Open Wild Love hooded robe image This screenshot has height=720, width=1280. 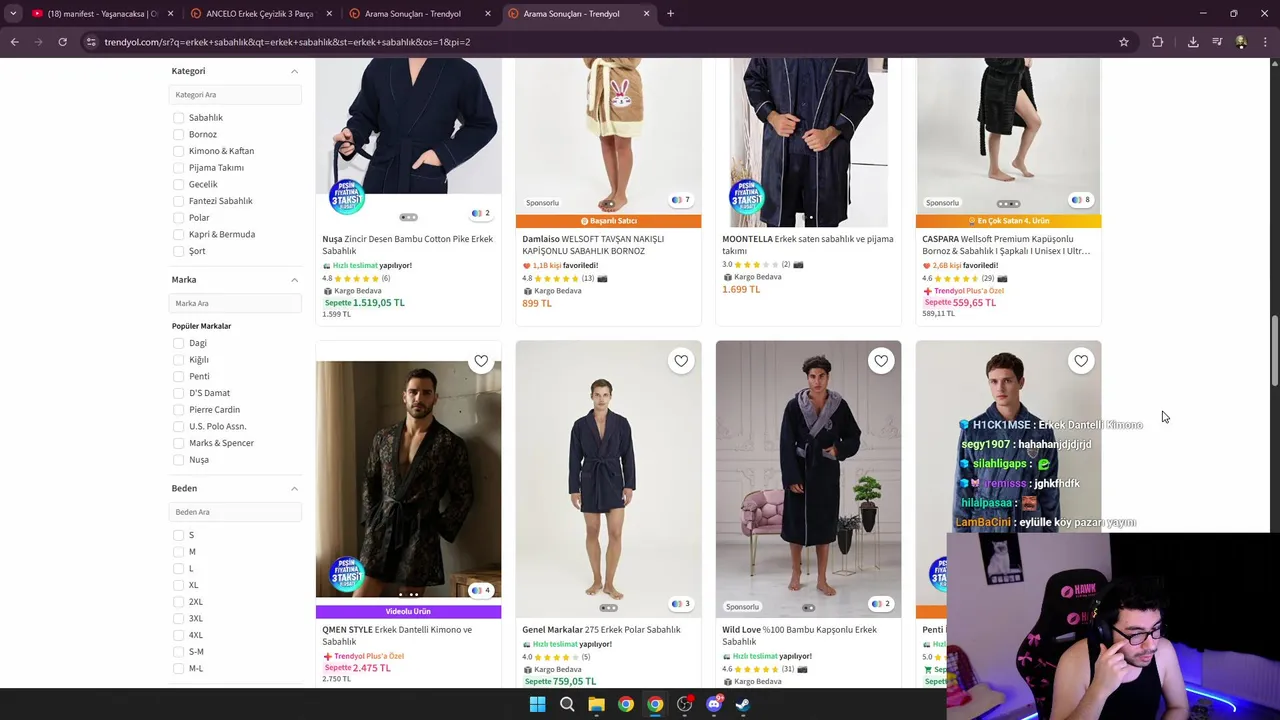[808, 479]
